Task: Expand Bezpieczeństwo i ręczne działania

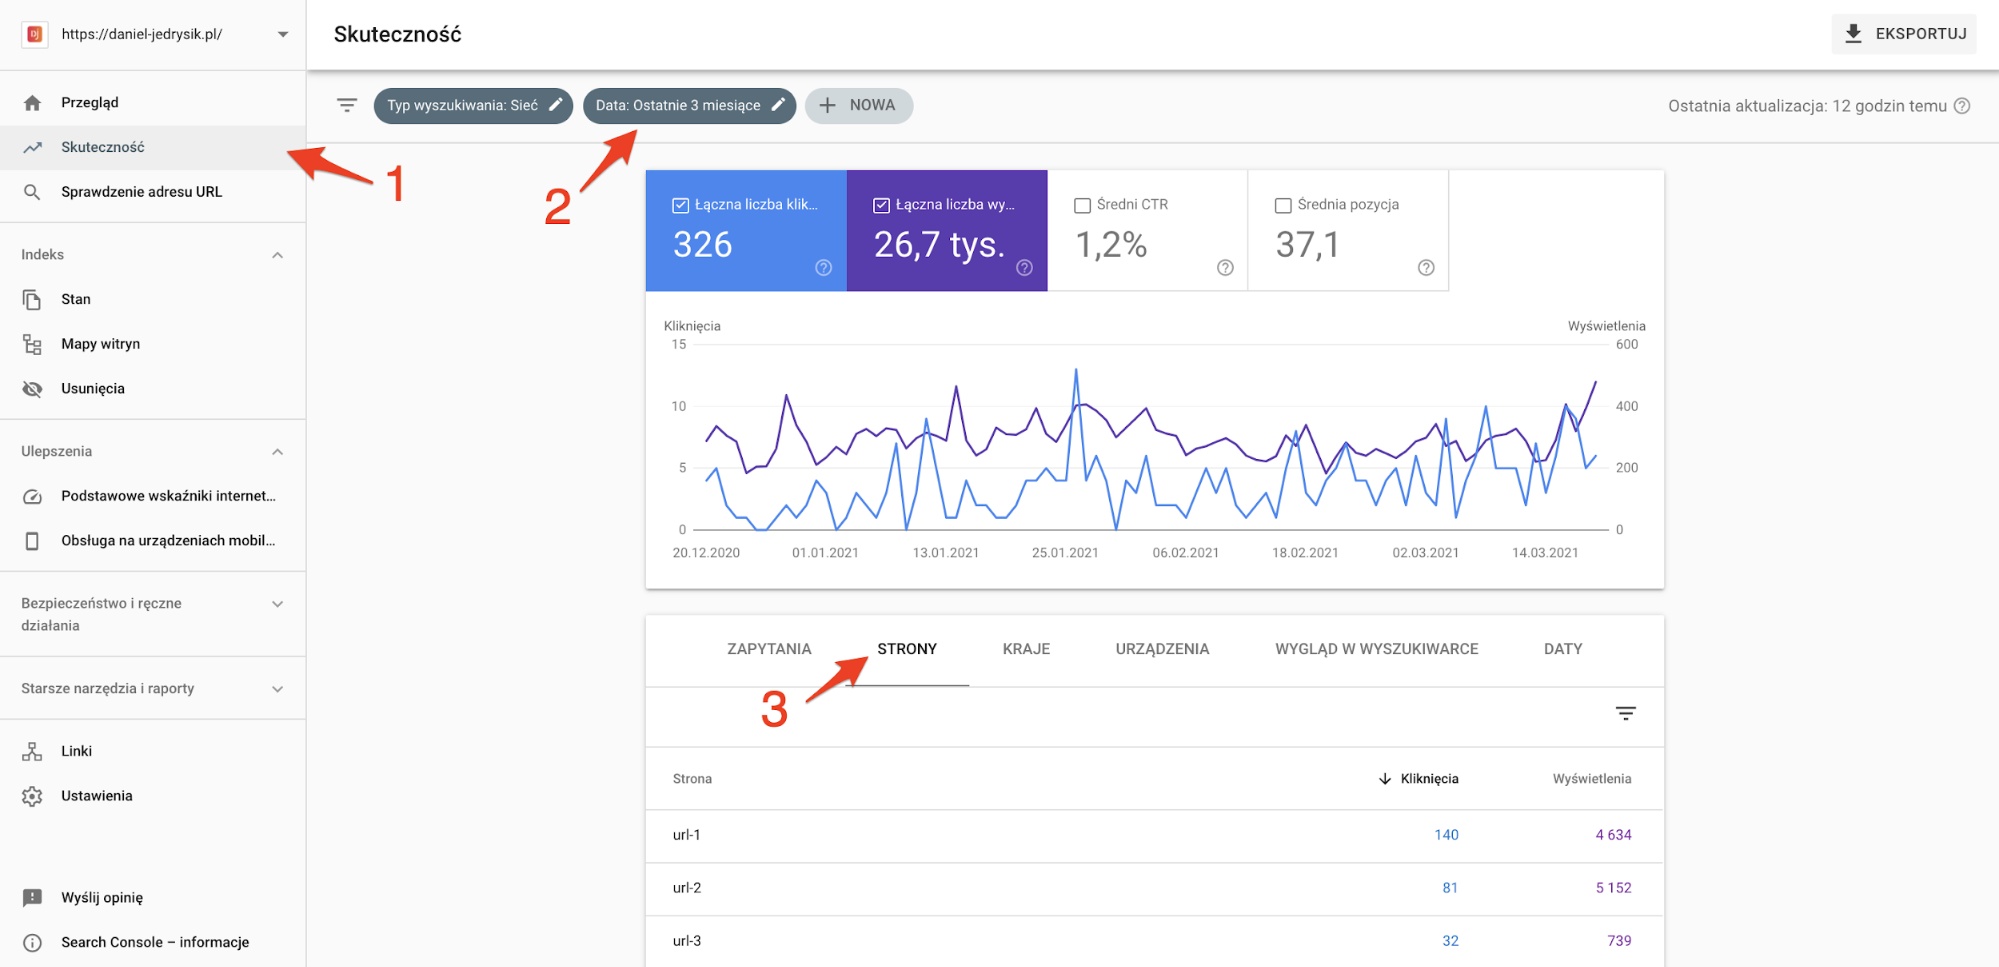Action: click(278, 604)
